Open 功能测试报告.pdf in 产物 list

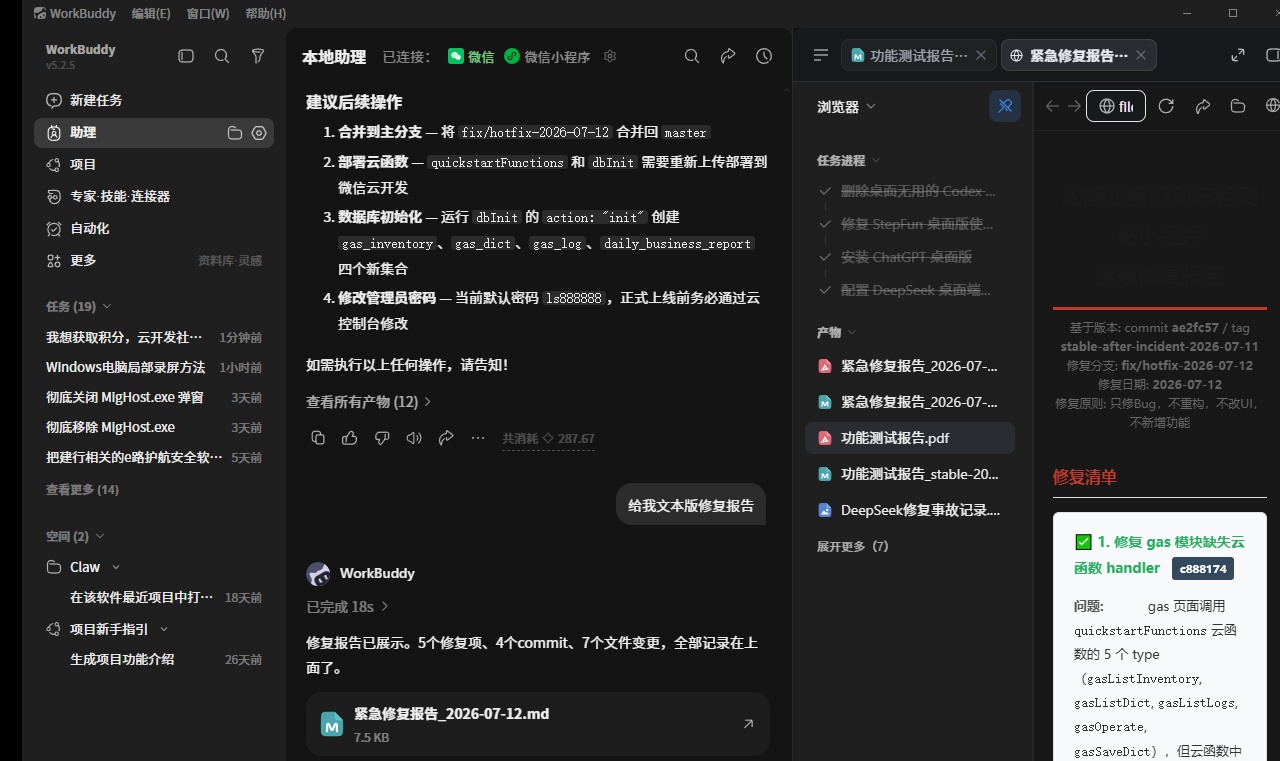tap(910, 438)
